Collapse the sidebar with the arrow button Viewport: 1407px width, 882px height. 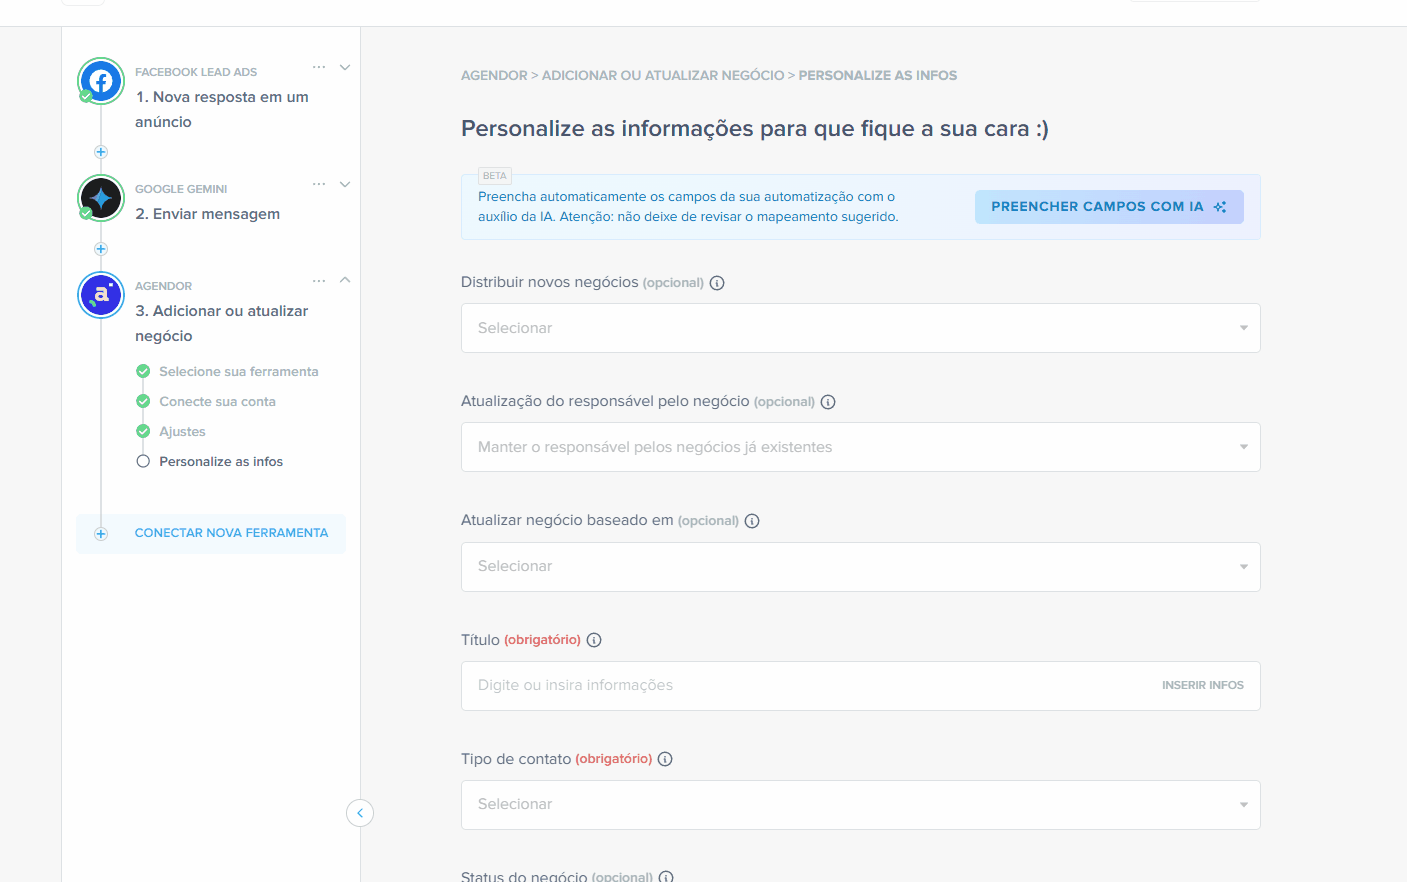coord(360,813)
